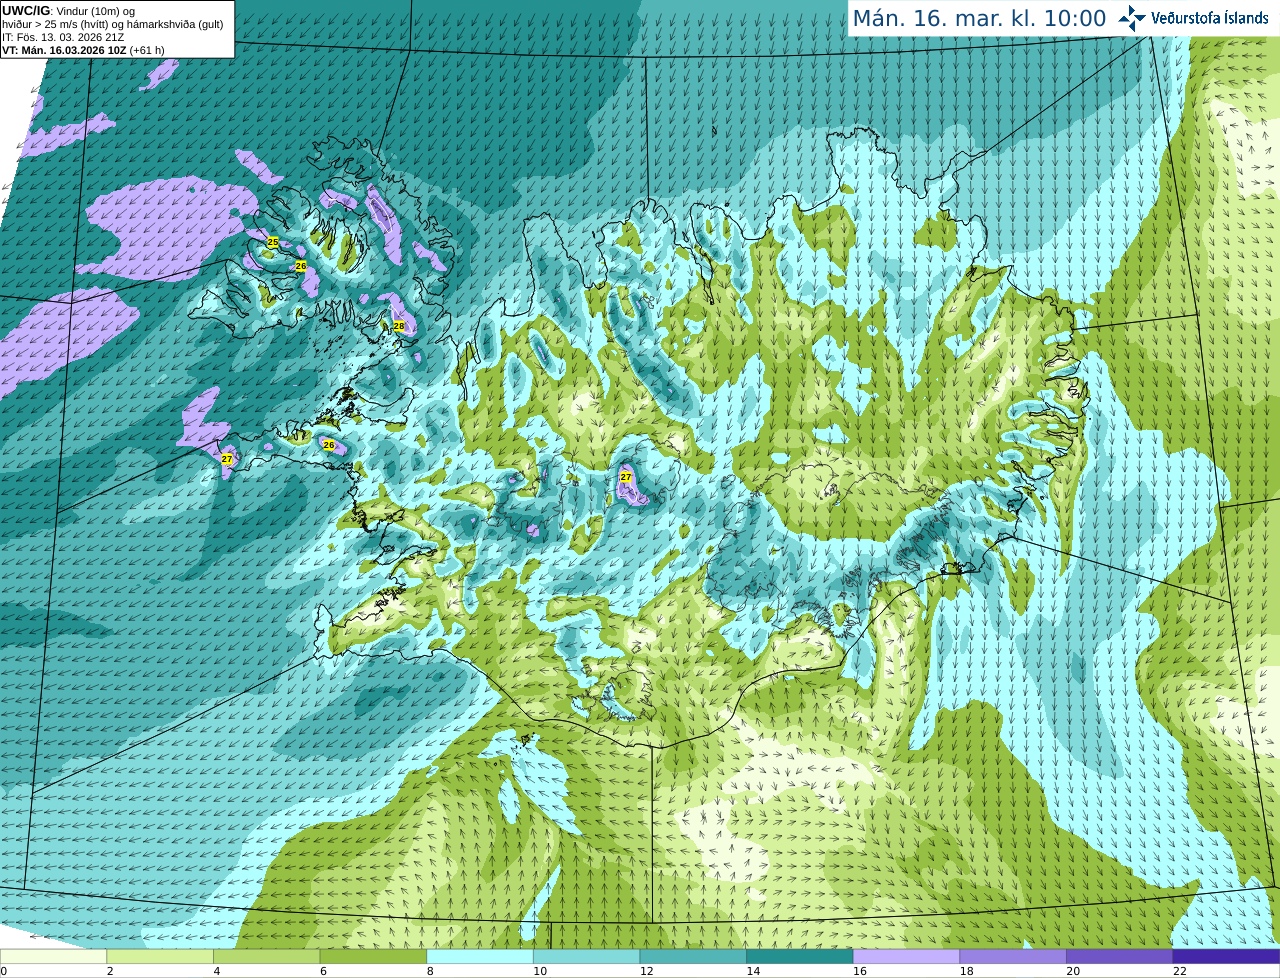1280x978 pixels.
Task: Pick the light teal 10–12 m/s swatch
Action: (586, 956)
